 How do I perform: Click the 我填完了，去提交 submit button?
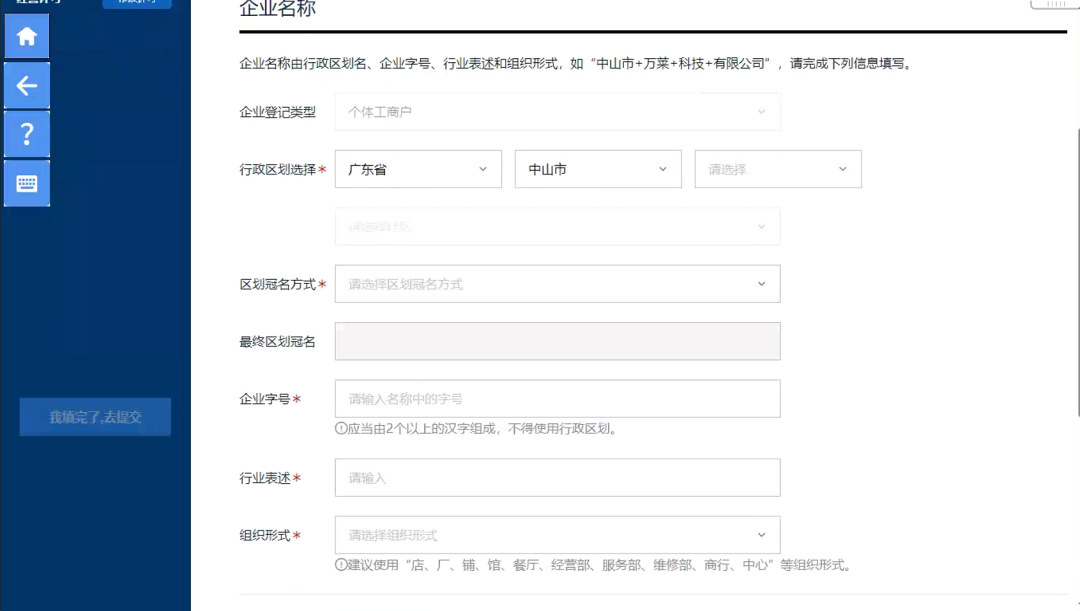[x=95, y=417]
